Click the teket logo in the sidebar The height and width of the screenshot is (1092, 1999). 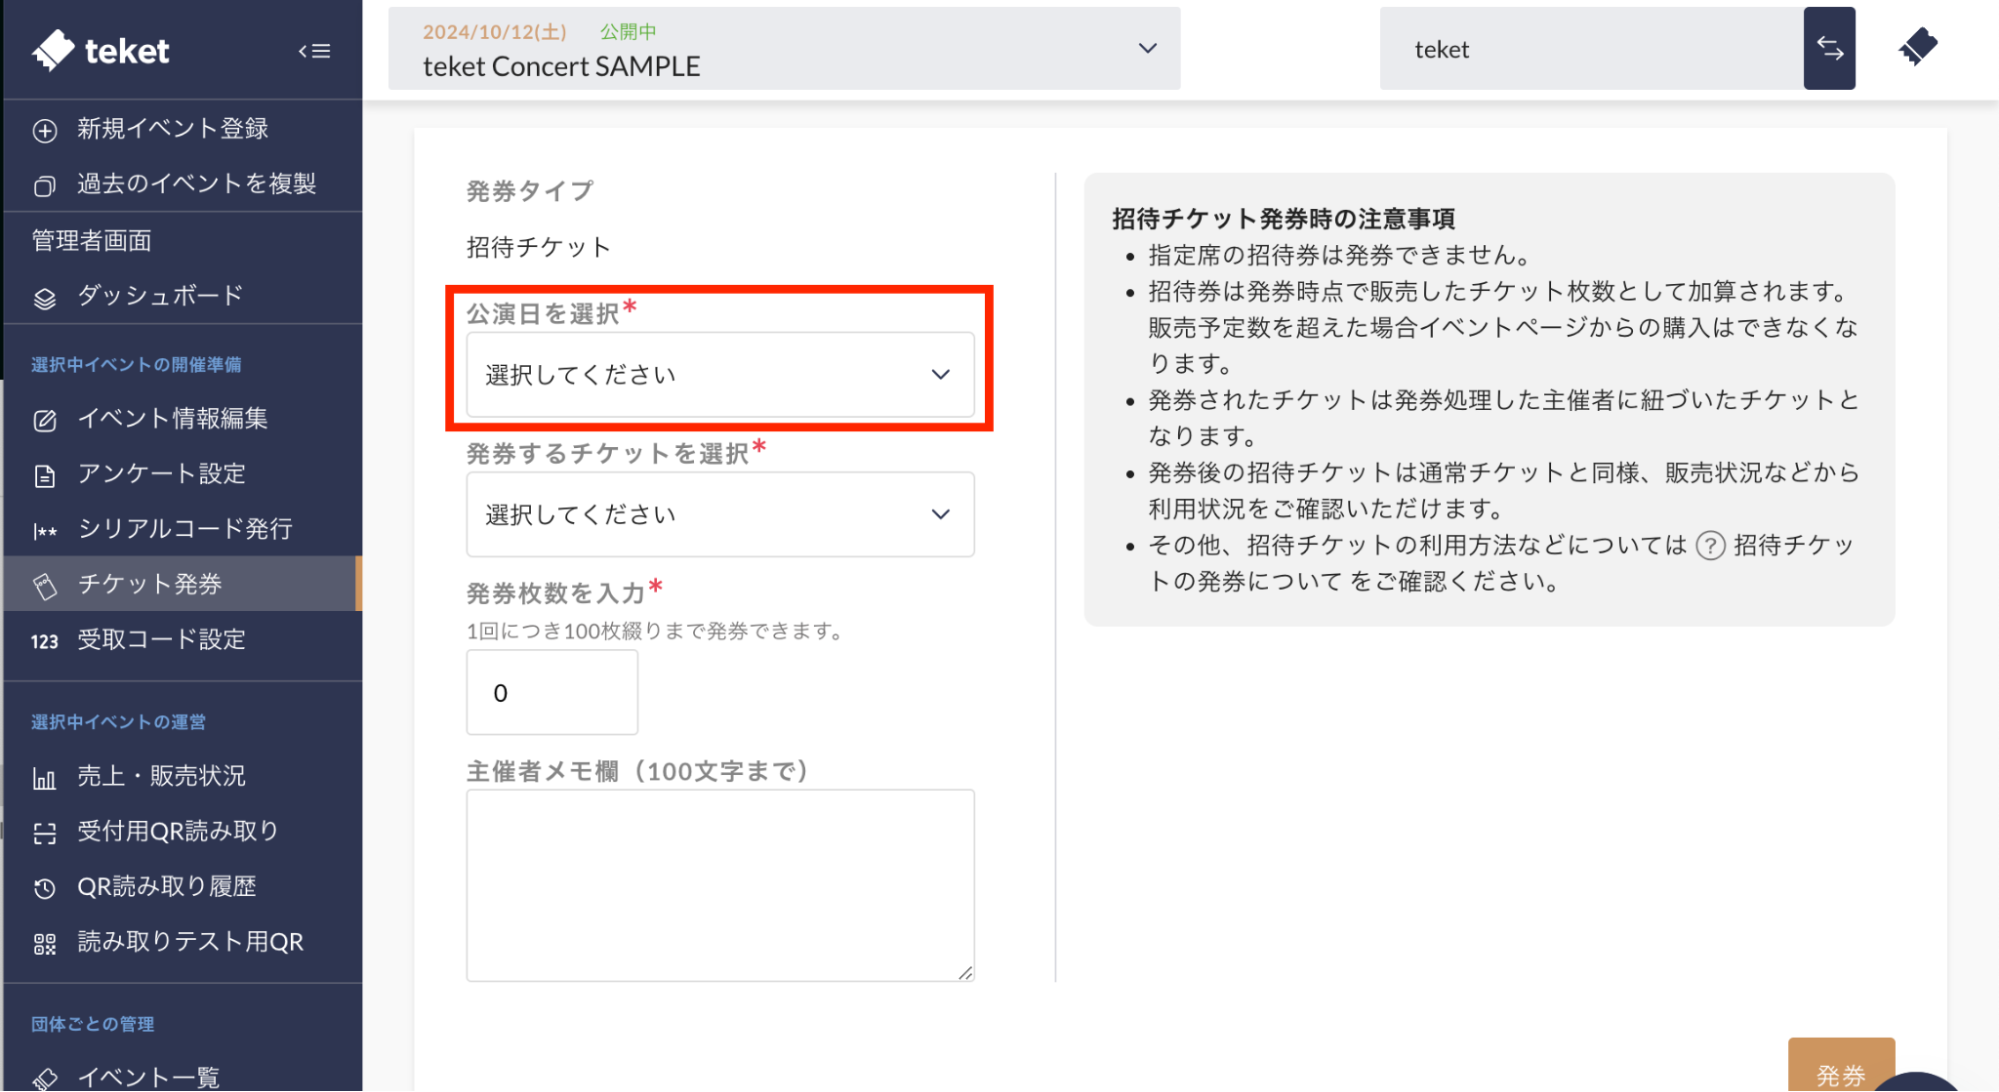click(101, 50)
